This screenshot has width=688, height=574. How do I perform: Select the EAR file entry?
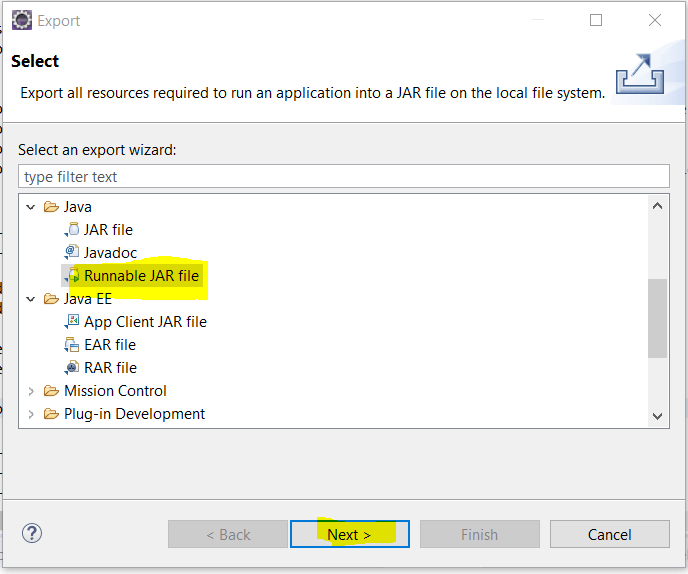coord(110,344)
